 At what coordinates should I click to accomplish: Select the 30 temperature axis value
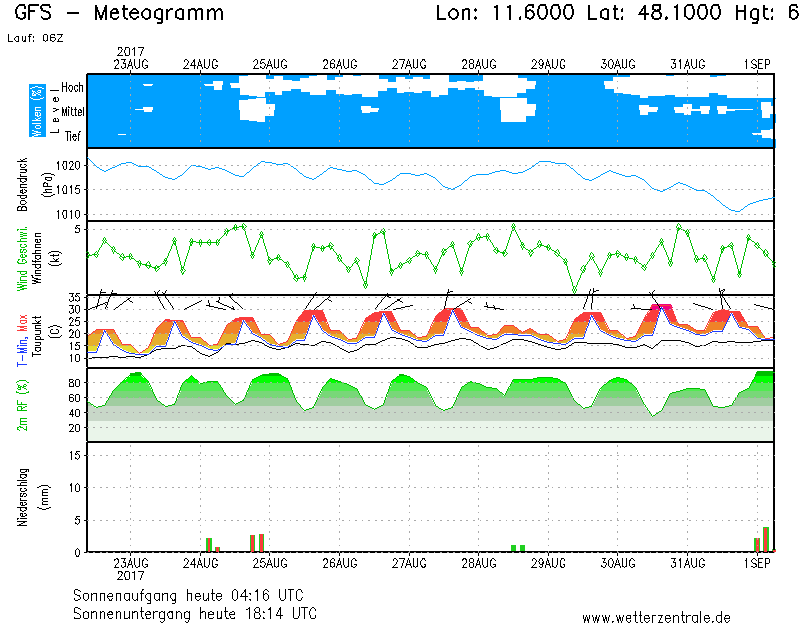click(75, 309)
